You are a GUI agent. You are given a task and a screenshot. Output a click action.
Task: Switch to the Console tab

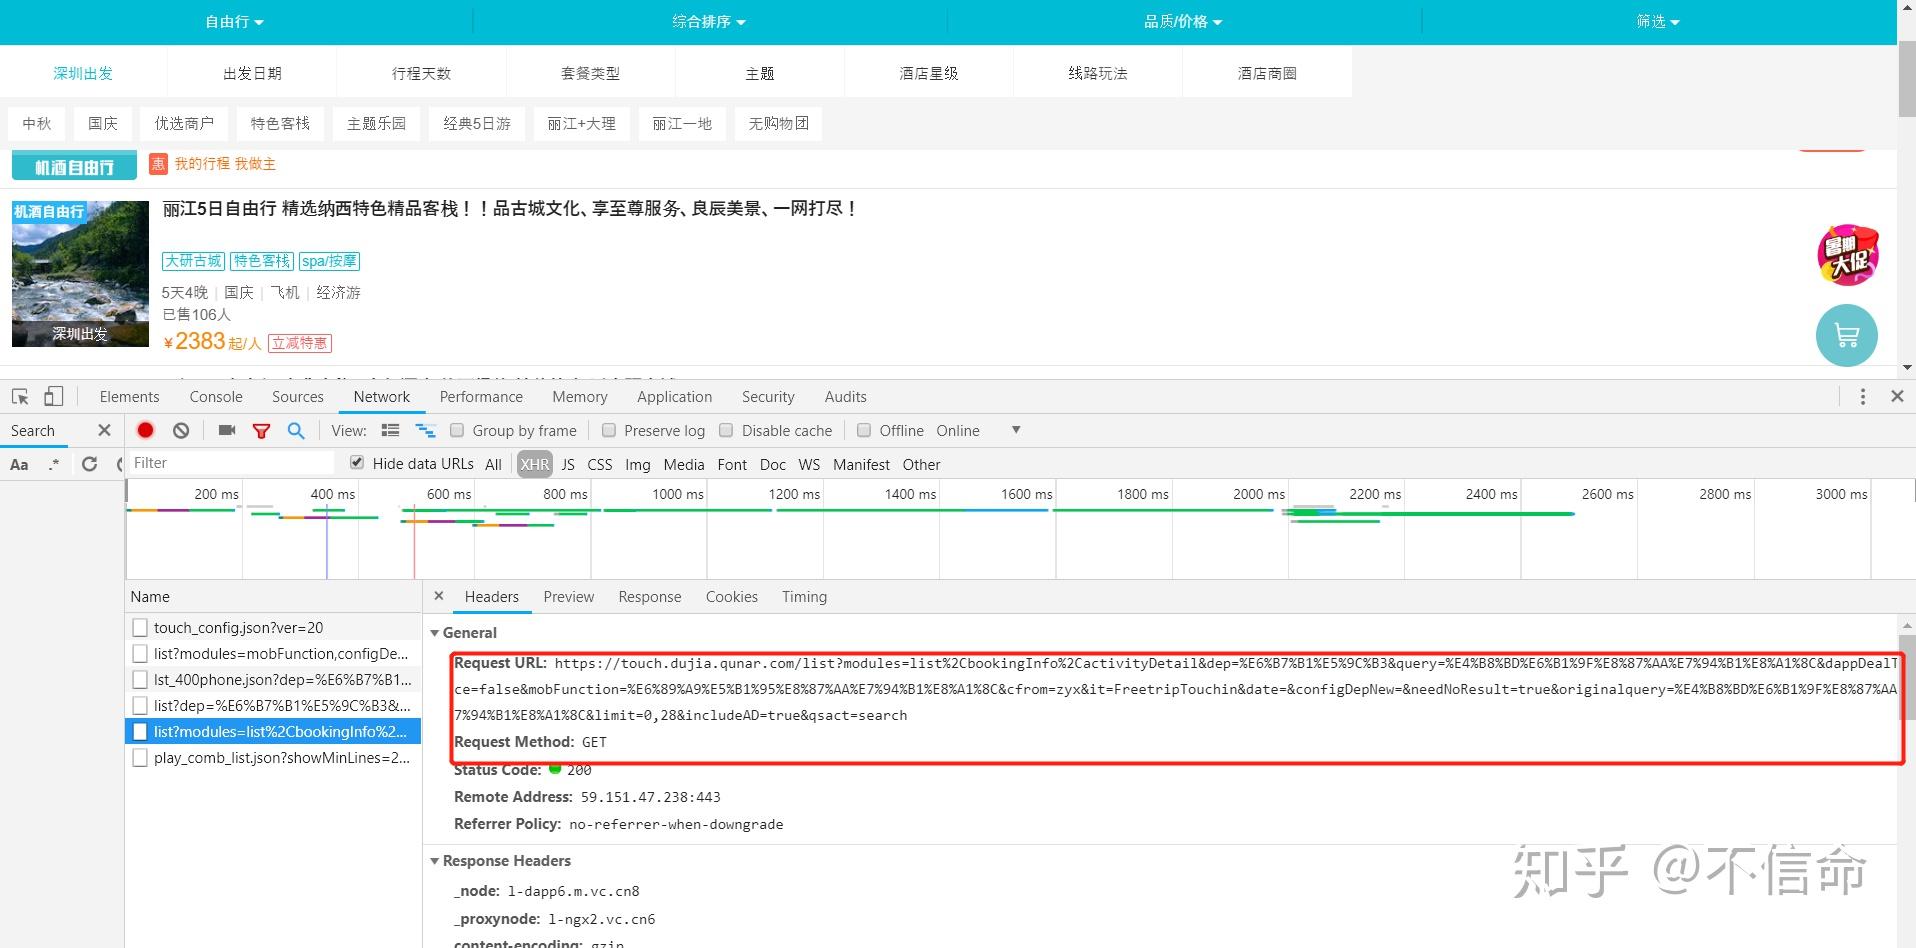click(x=215, y=396)
